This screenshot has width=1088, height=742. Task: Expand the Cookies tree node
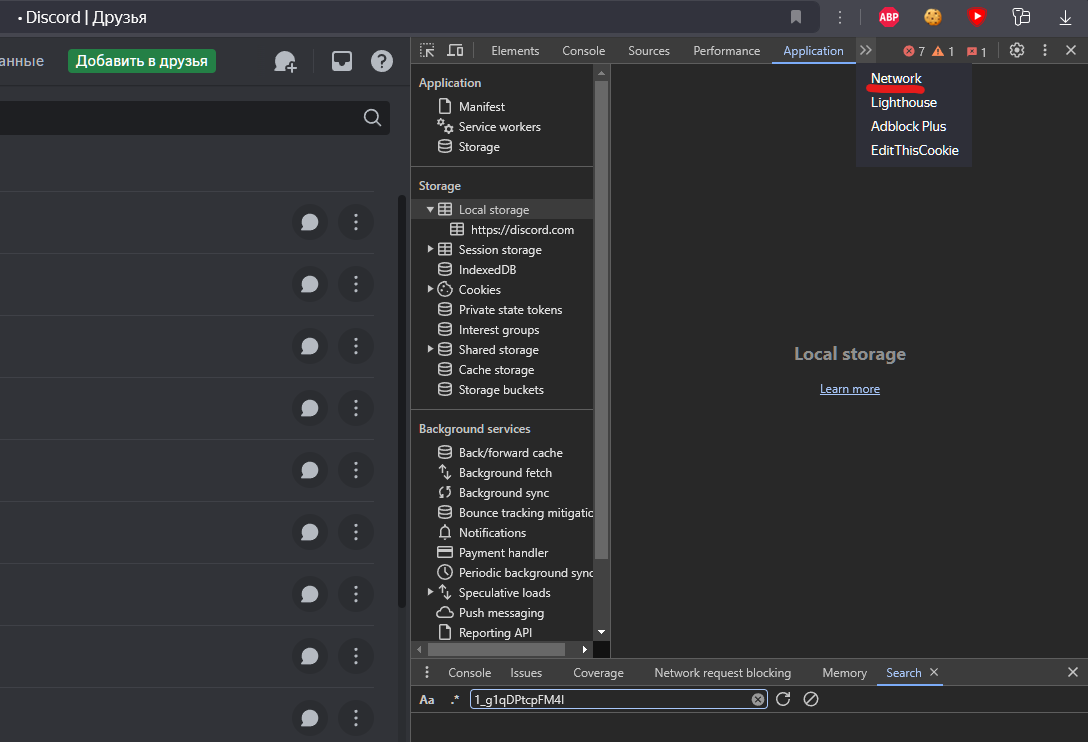(430, 289)
